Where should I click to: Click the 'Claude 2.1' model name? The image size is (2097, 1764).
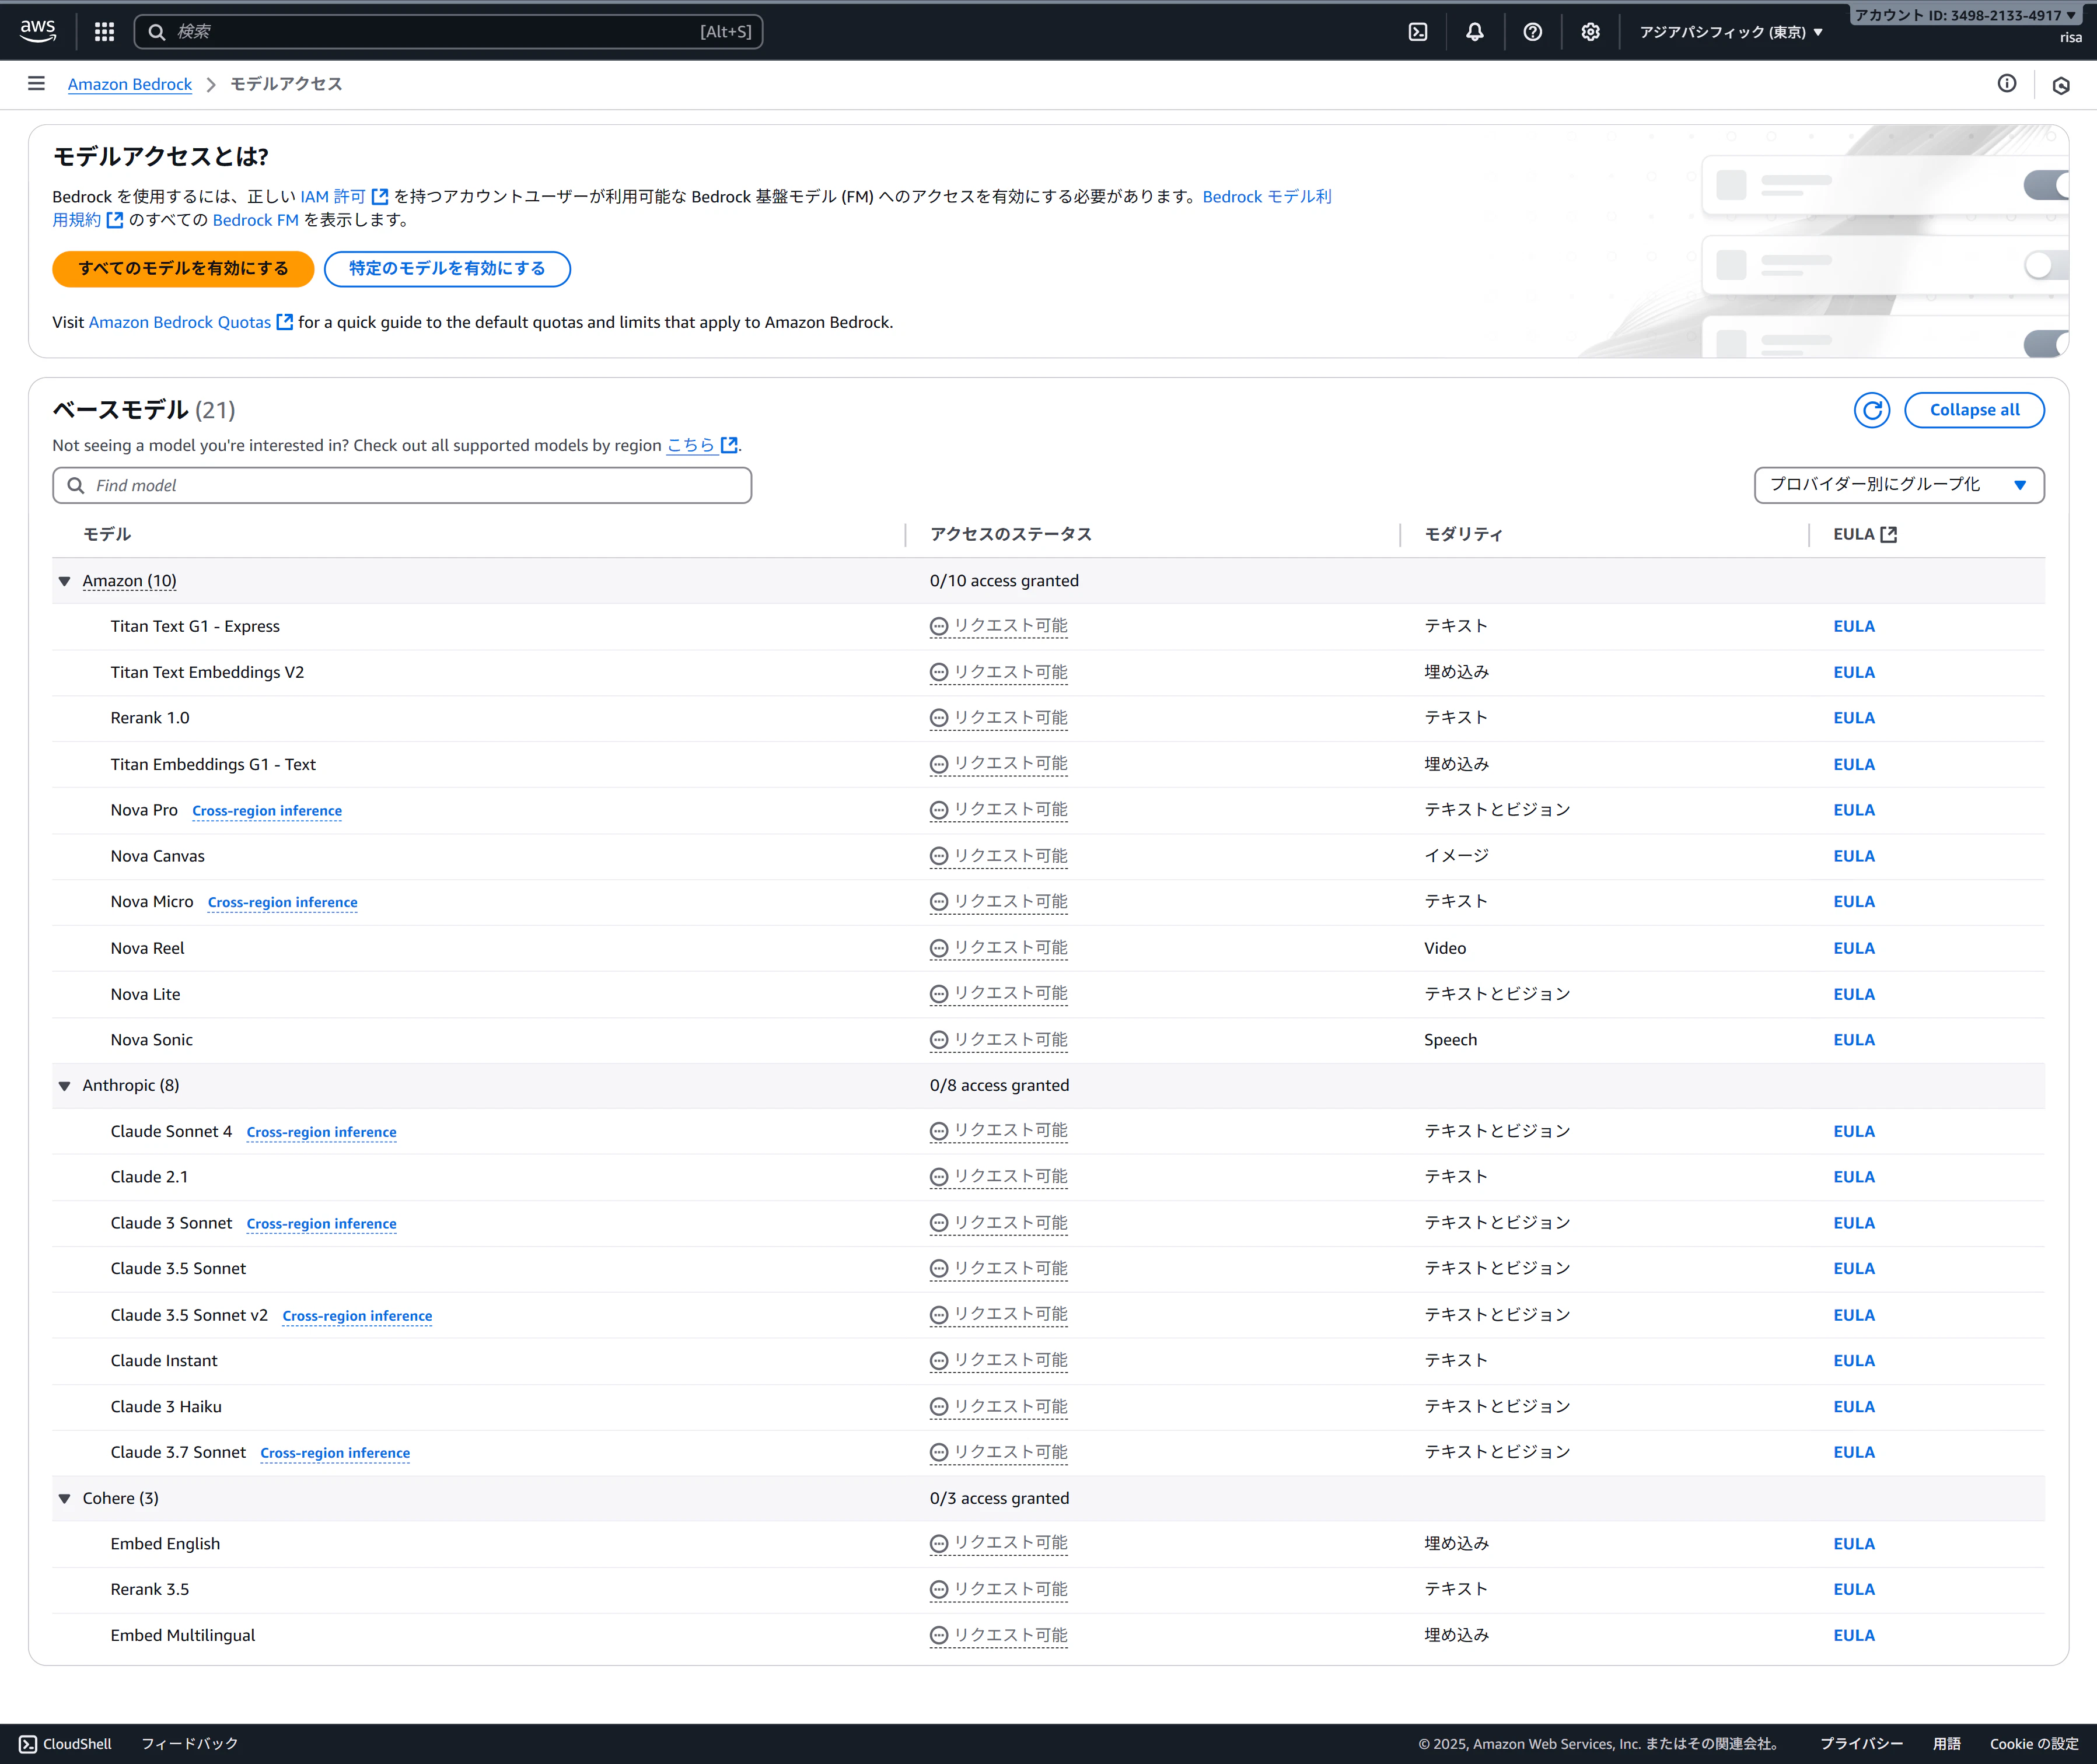pos(149,1177)
